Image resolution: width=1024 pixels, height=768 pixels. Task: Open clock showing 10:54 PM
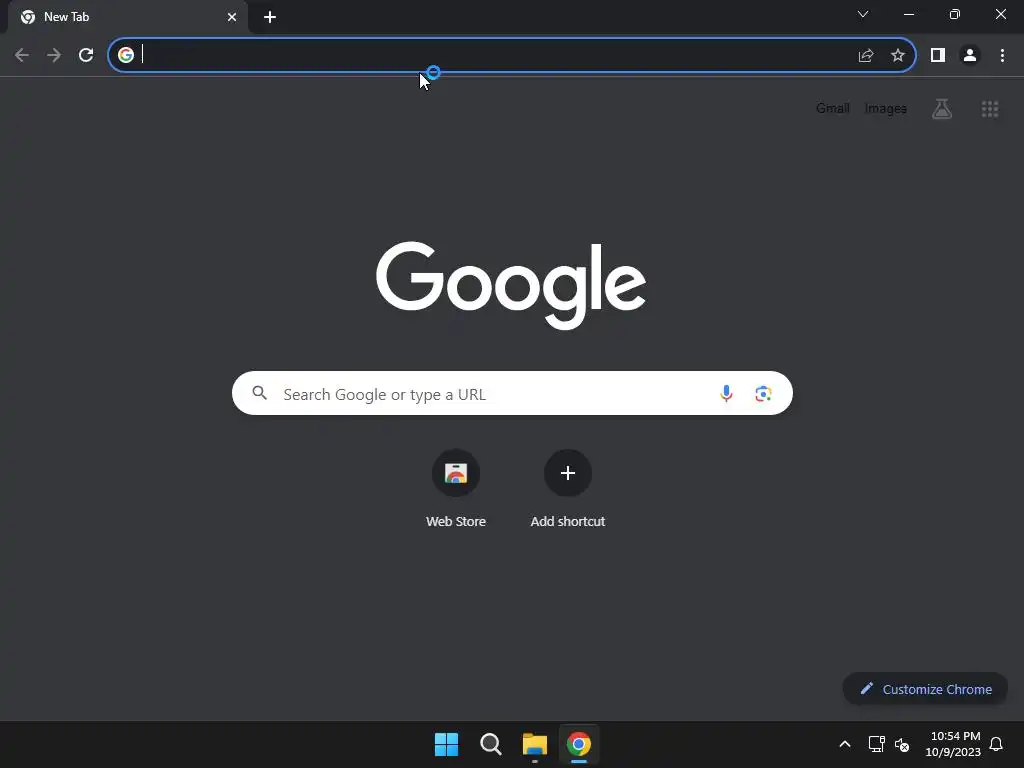(953, 744)
